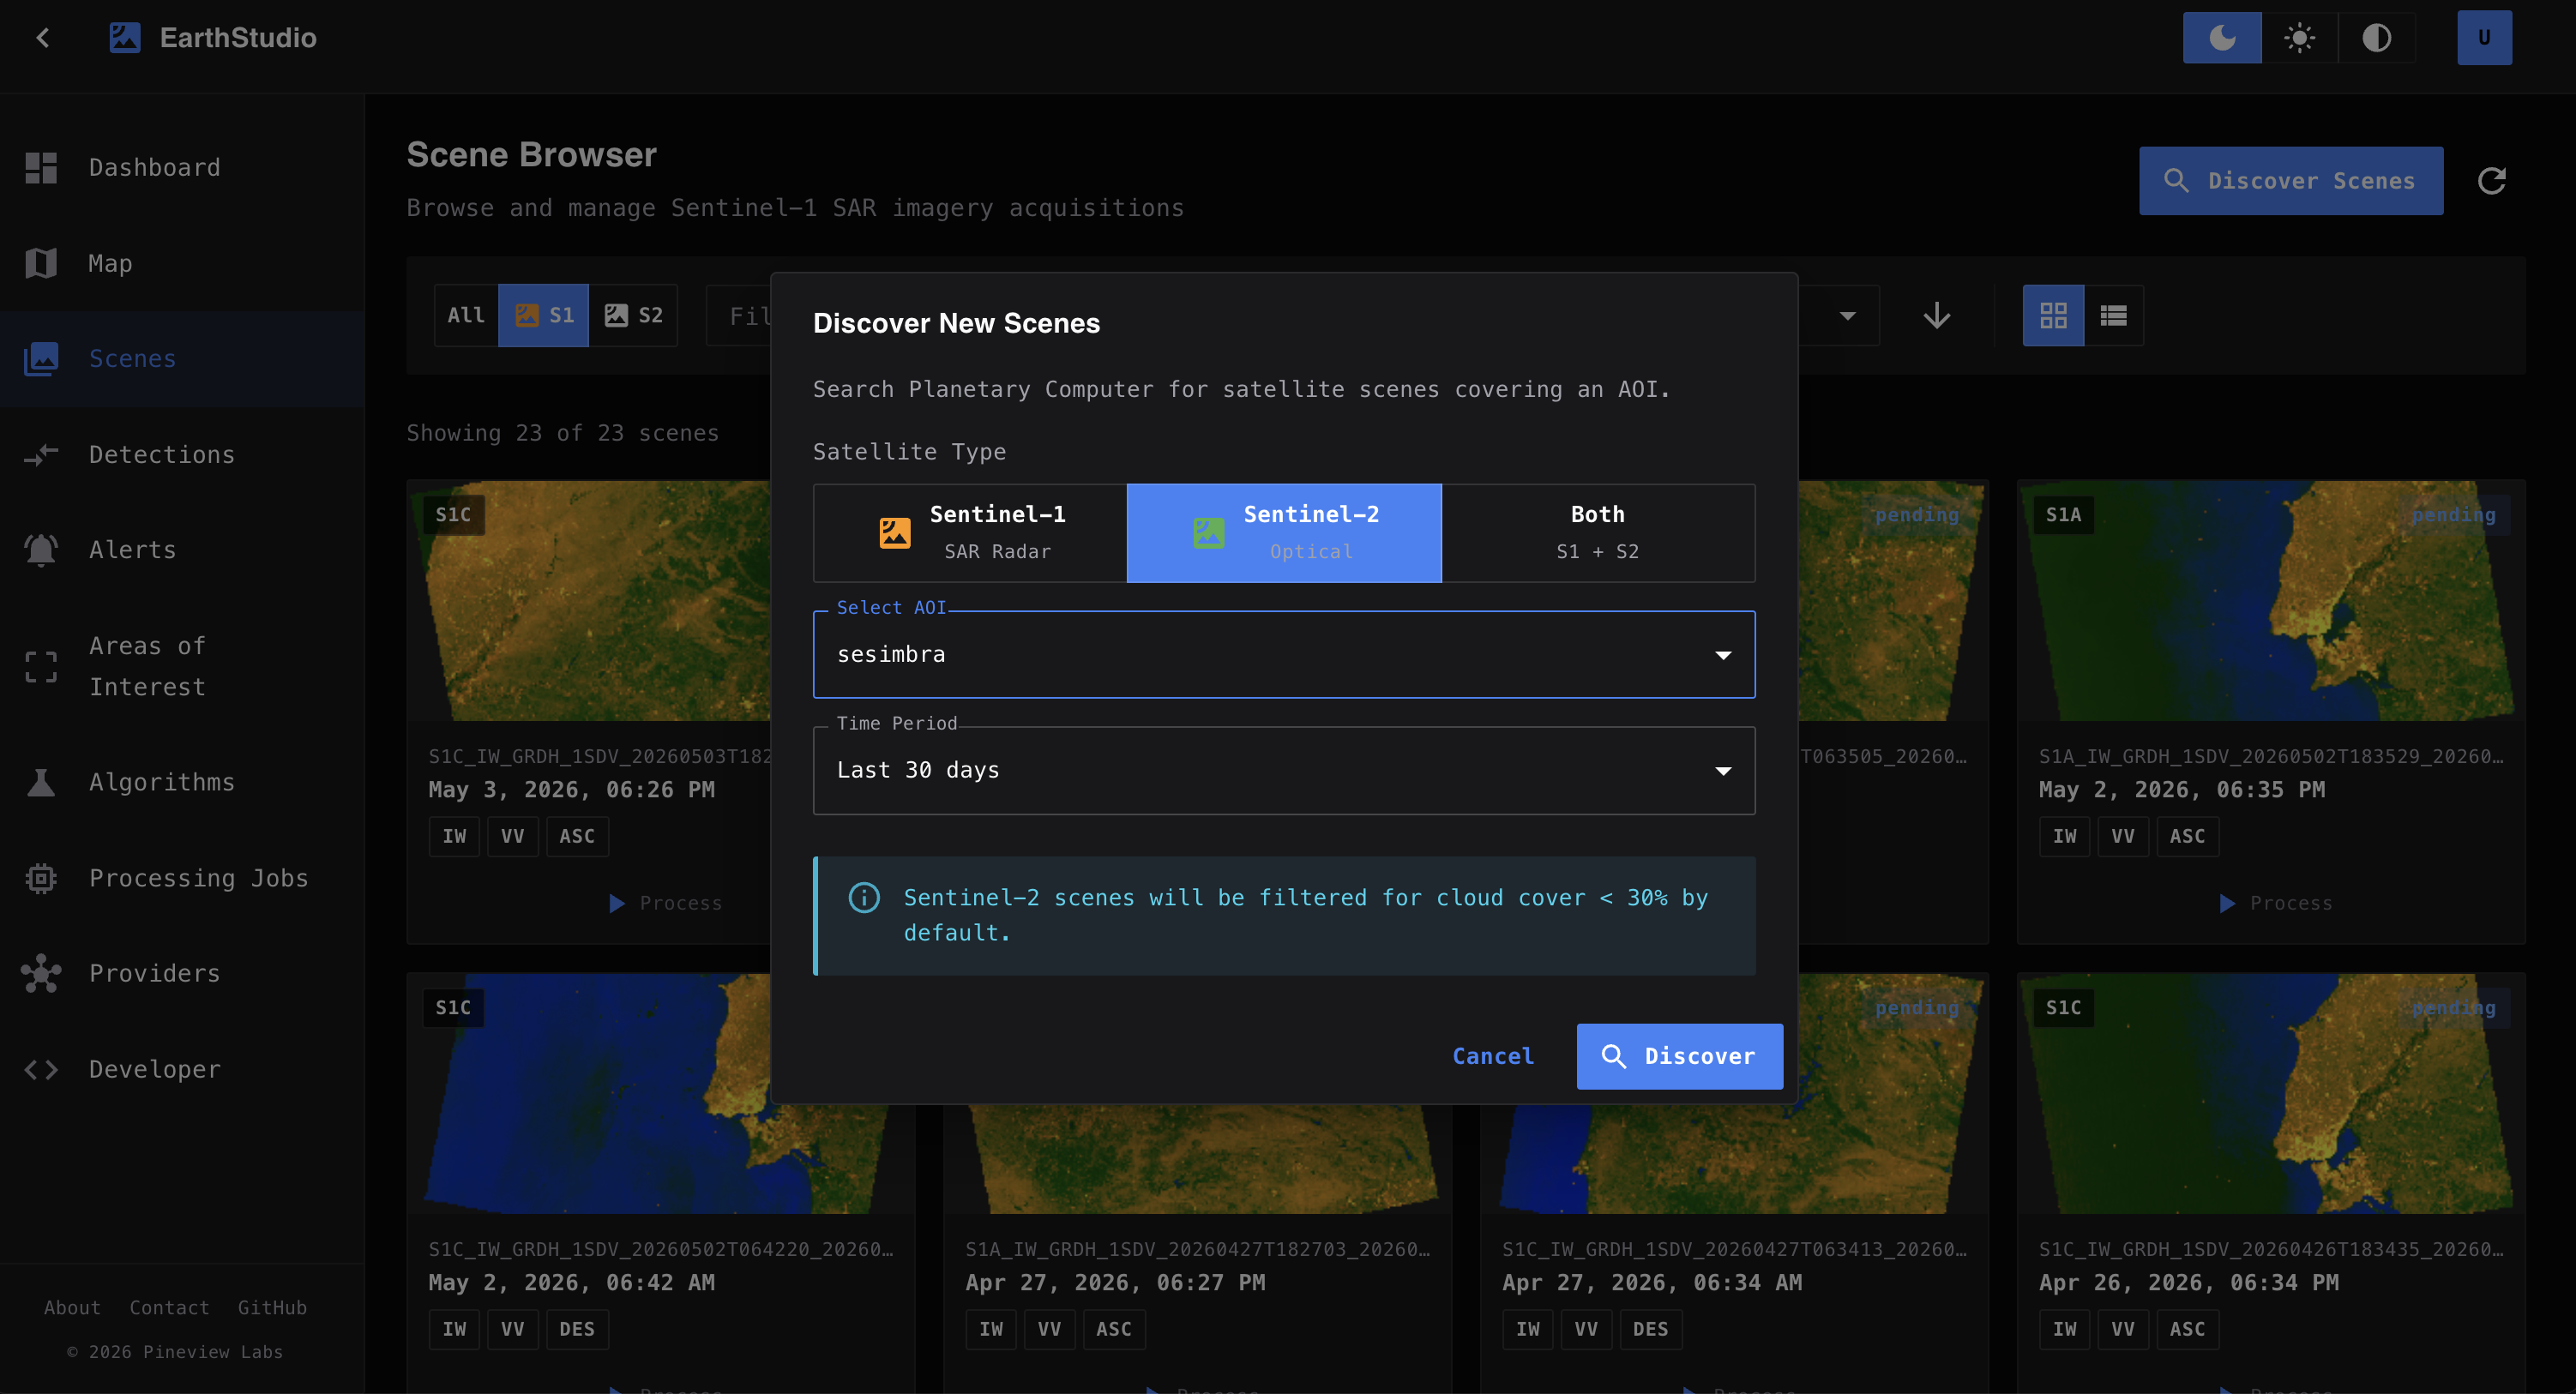The image size is (2576, 1394).
Task: Open Map in sidebar
Action: coord(182,263)
